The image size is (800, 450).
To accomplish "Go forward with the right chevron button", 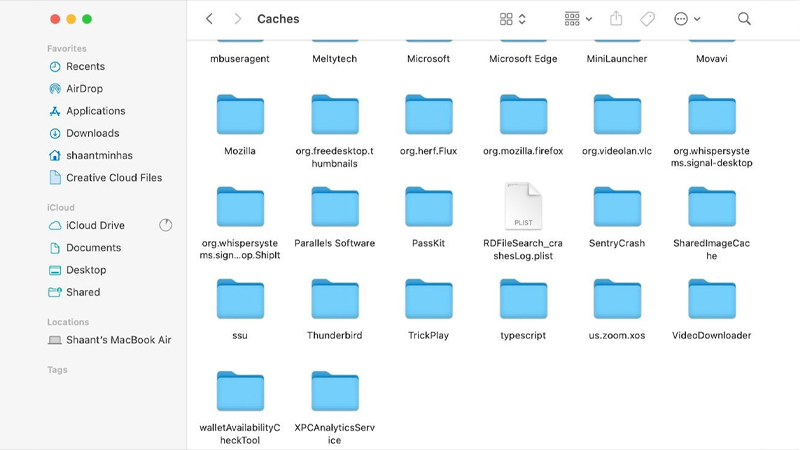I will 237,19.
